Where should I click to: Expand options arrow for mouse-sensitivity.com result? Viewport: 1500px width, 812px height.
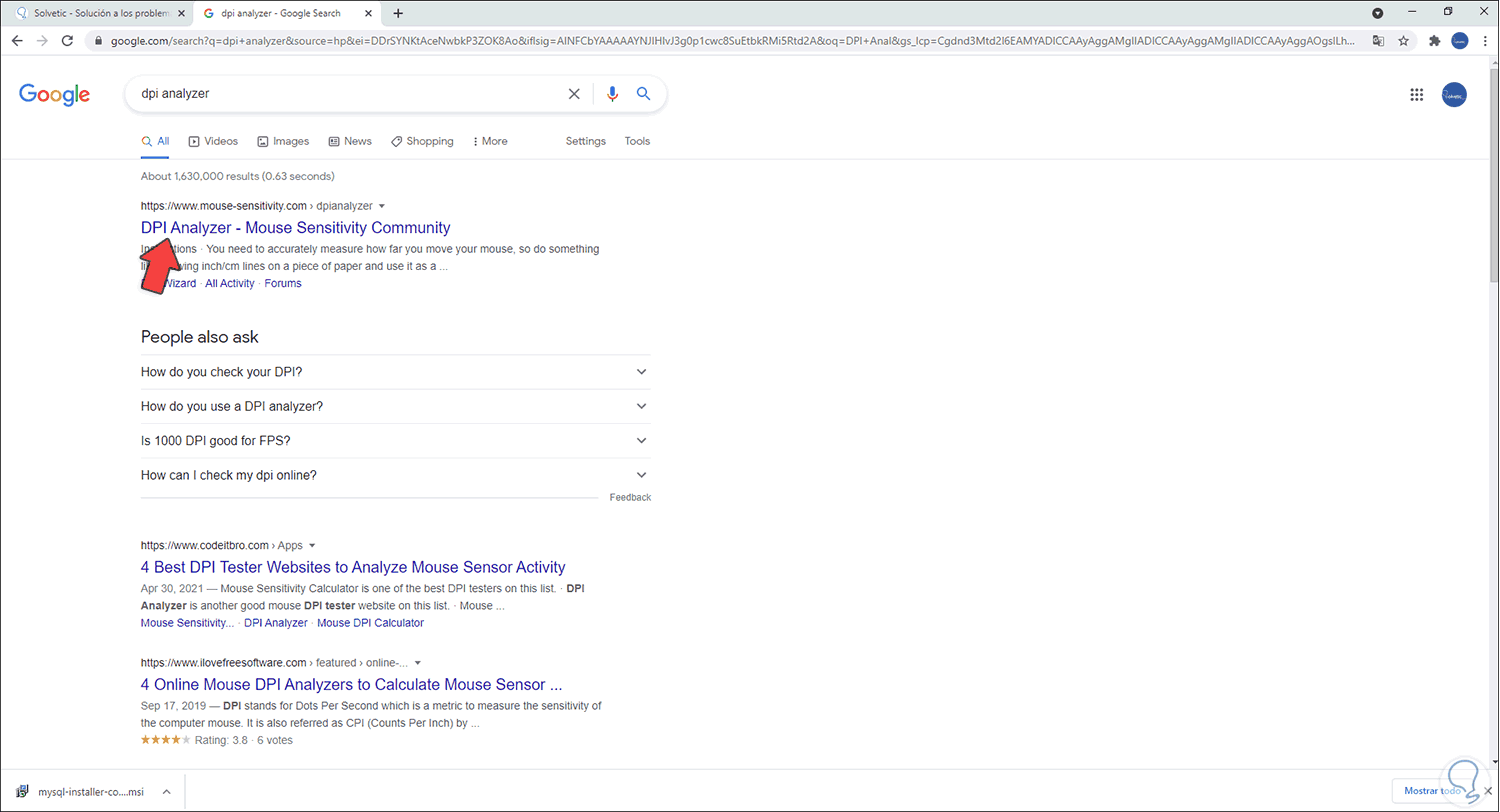tap(382, 206)
